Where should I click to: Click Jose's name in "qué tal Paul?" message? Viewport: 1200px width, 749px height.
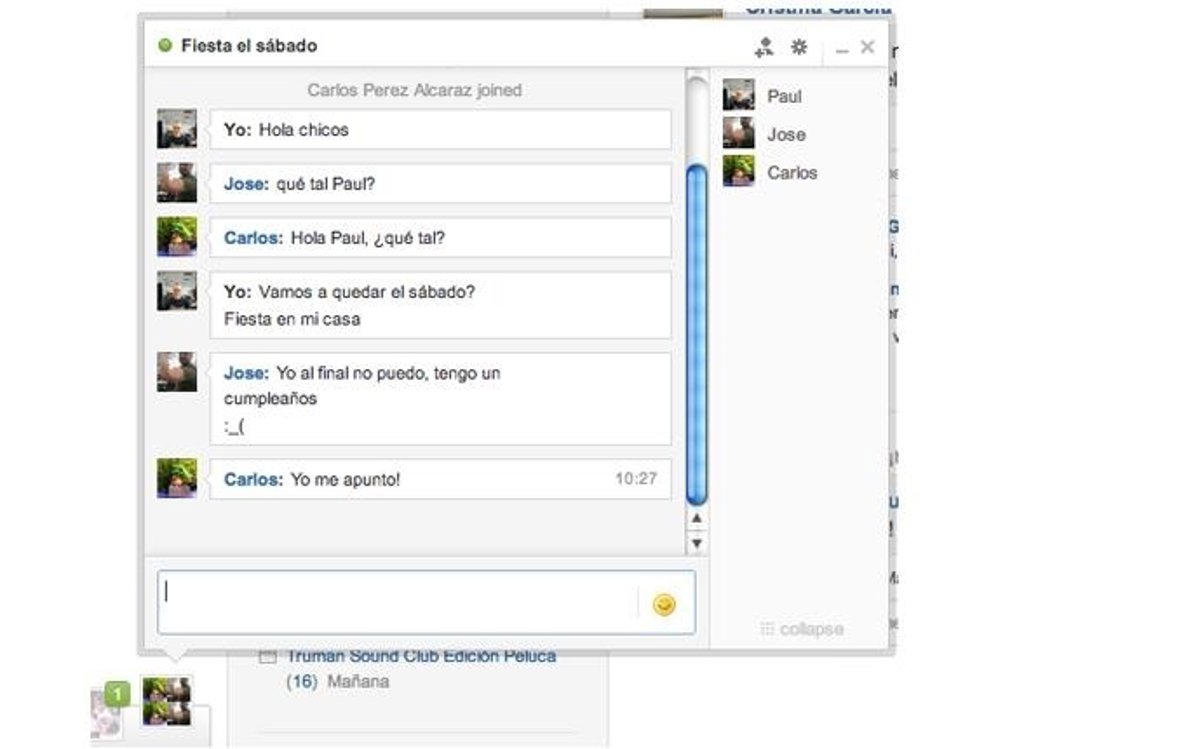246,184
